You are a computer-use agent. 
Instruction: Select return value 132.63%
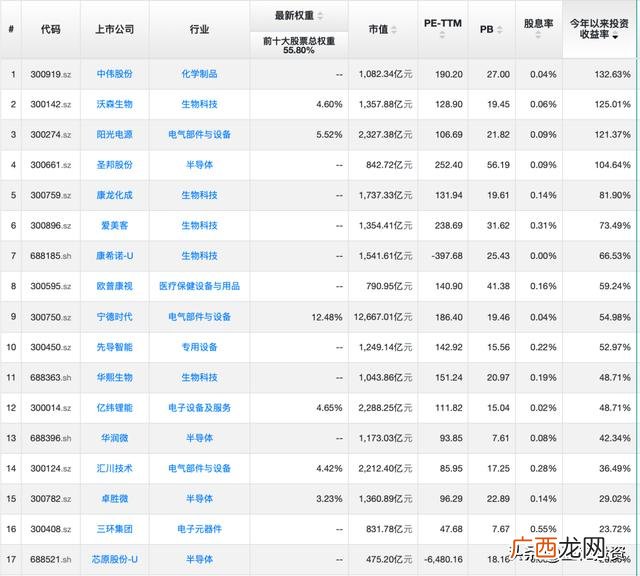[612, 74]
